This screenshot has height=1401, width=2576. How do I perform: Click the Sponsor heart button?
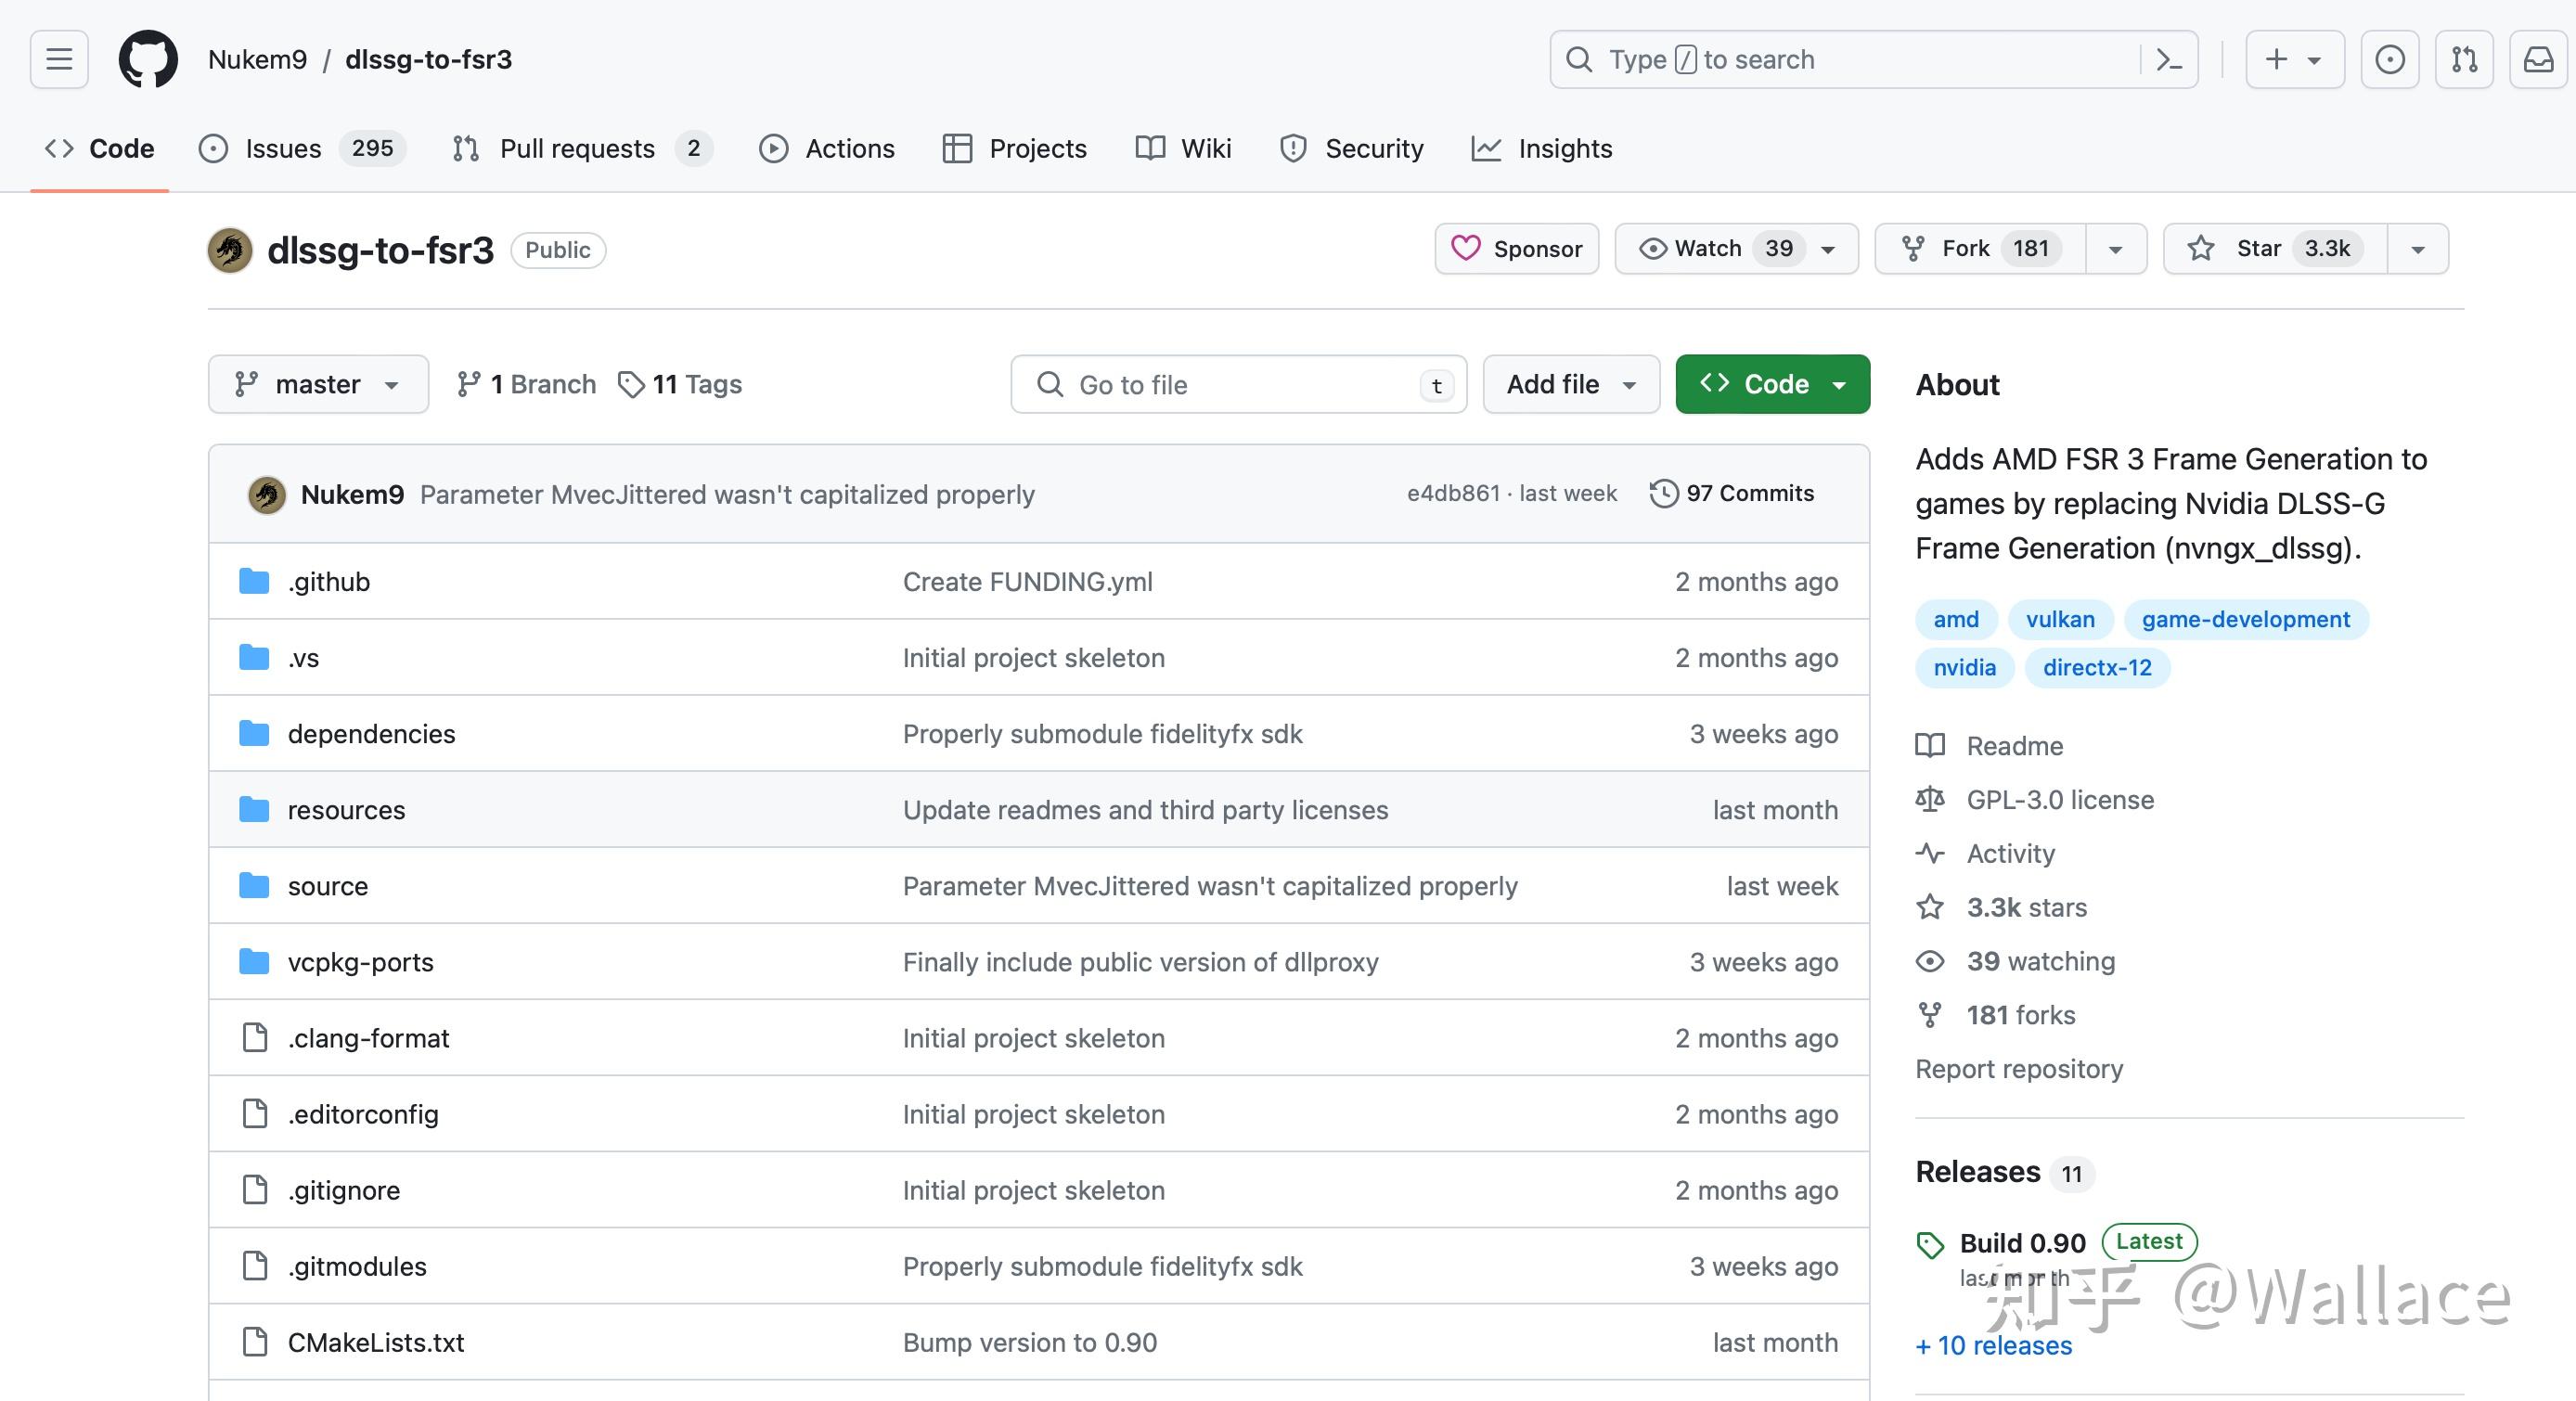[x=1516, y=248]
